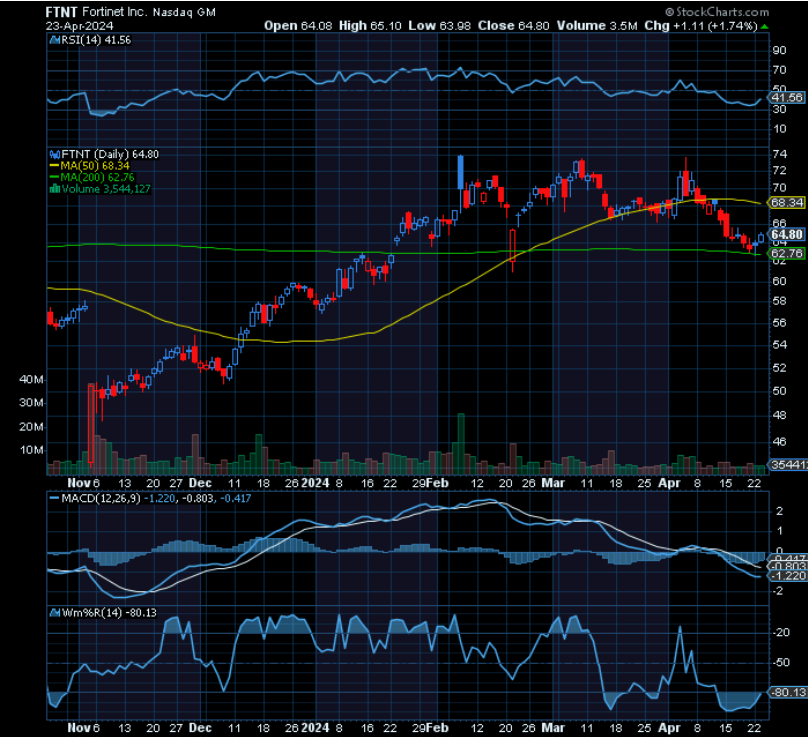Select the Fortinet Inc. company name

coord(114,12)
